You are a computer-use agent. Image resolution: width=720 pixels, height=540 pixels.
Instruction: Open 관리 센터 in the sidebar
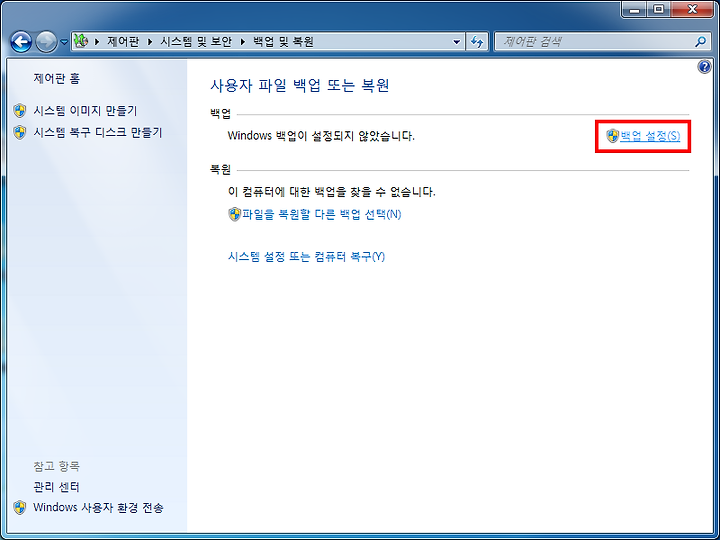[x=56, y=487]
